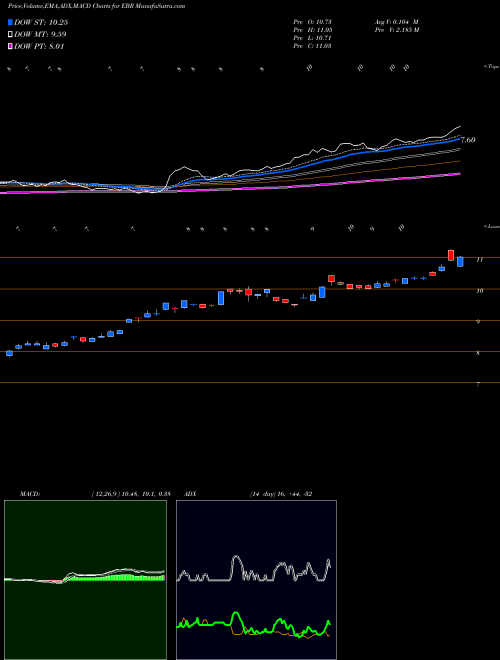
Task: Click the tall red candle above 11
Action: tap(451, 255)
